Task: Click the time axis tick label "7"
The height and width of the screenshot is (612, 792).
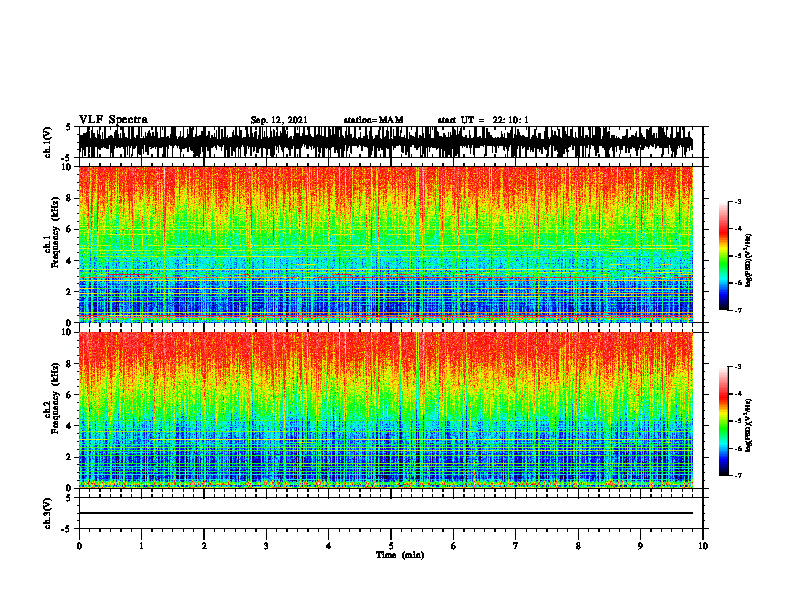Action: click(516, 546)
